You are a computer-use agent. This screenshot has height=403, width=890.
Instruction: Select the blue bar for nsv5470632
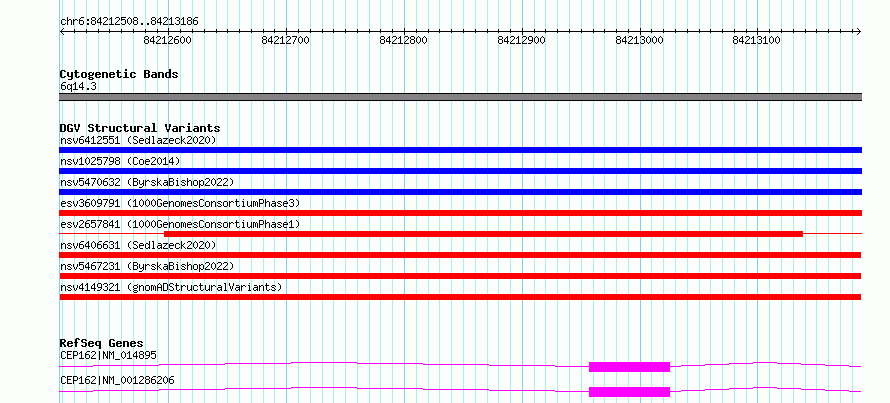pyautogui.click(x=460, y=192)
